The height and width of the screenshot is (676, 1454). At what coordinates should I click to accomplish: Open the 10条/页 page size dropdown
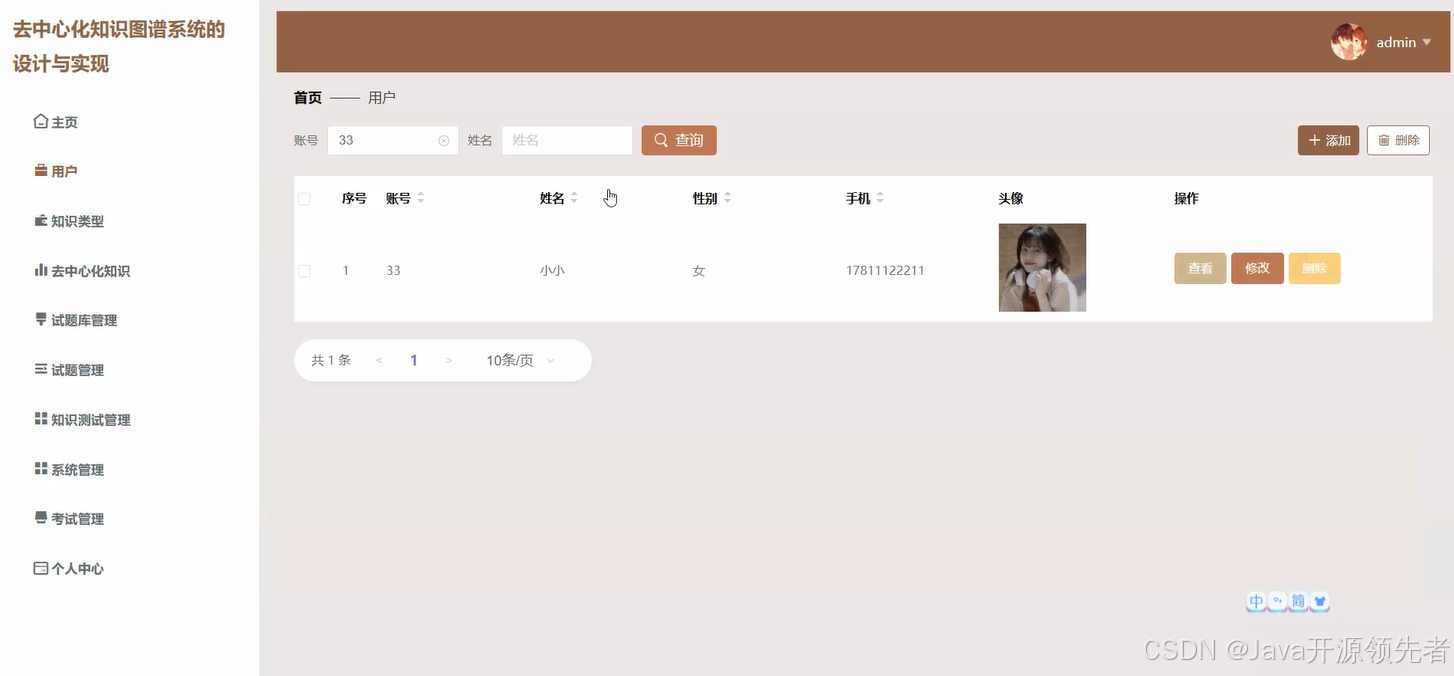click(x=516, y=360)
